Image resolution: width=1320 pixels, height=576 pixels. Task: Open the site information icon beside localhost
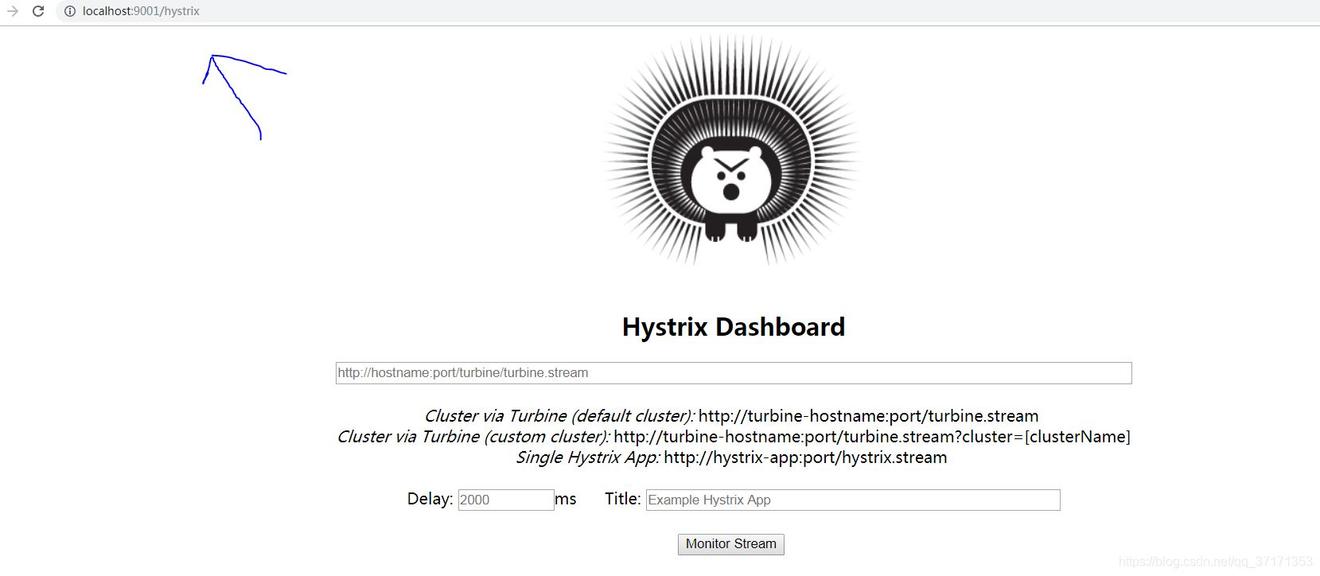[x=69, y=11]
